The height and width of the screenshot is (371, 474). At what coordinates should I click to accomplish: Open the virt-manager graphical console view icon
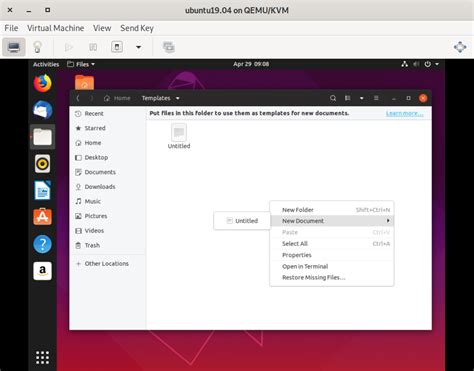click(14, 47)
